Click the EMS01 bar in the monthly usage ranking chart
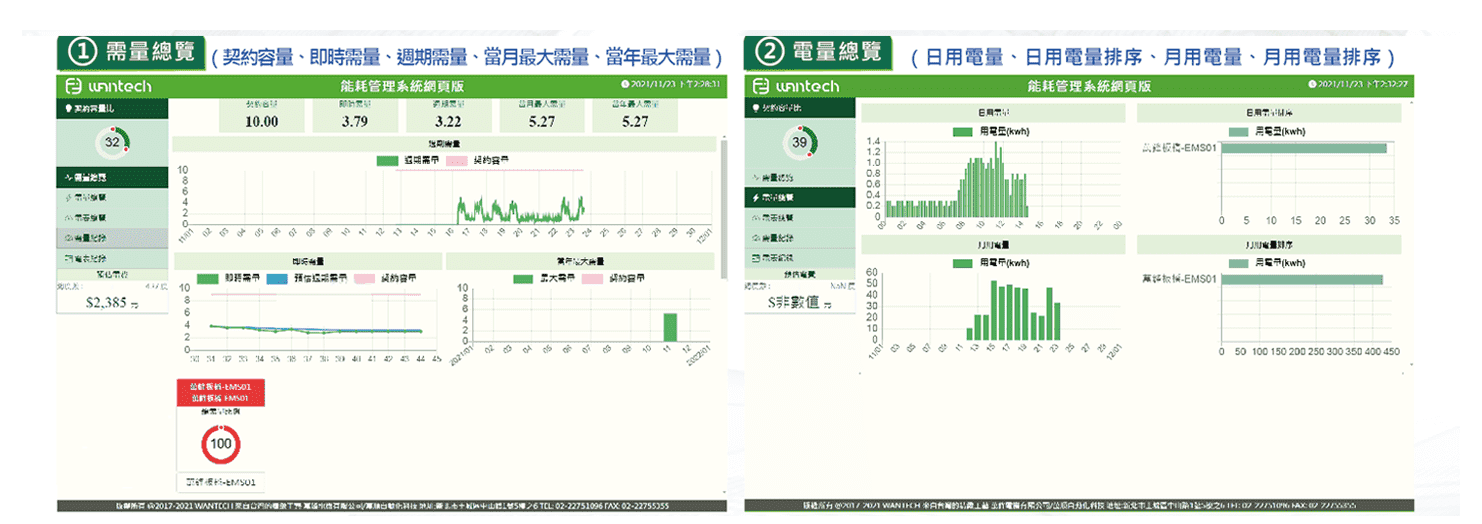Image resolution: width=1482 pixels, height=524 pixels. [1302, 280]
